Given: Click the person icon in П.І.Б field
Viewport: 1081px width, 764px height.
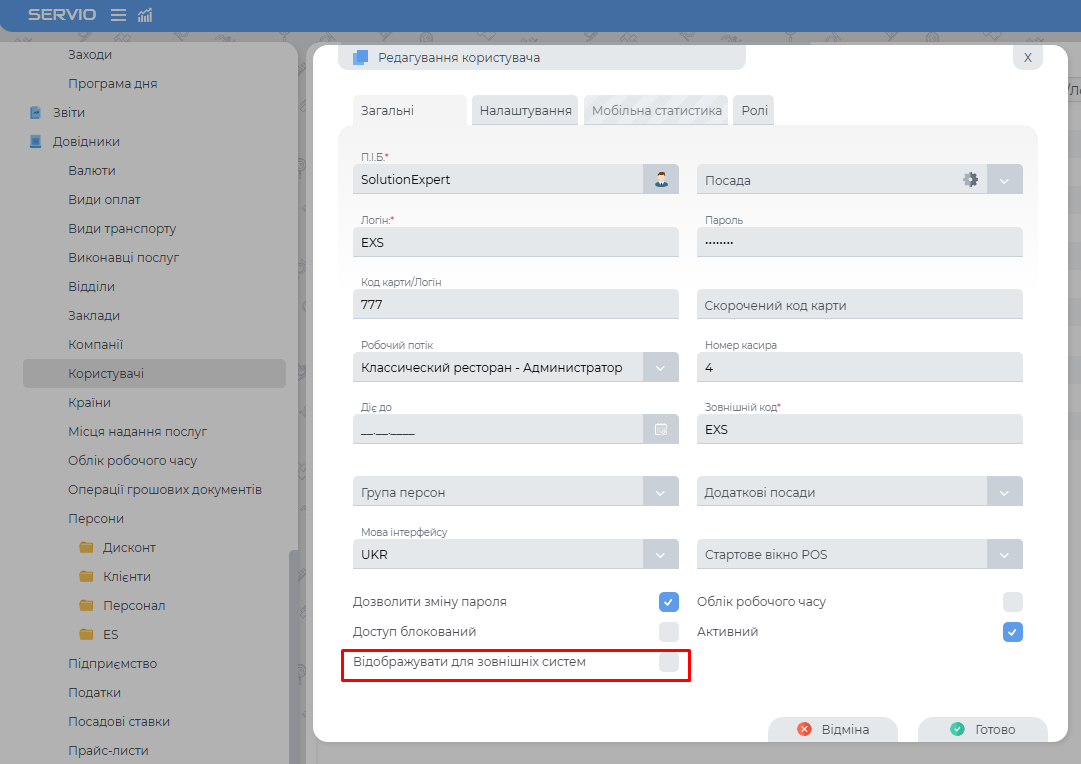Looking at the screenshot, I should (661, 180).
